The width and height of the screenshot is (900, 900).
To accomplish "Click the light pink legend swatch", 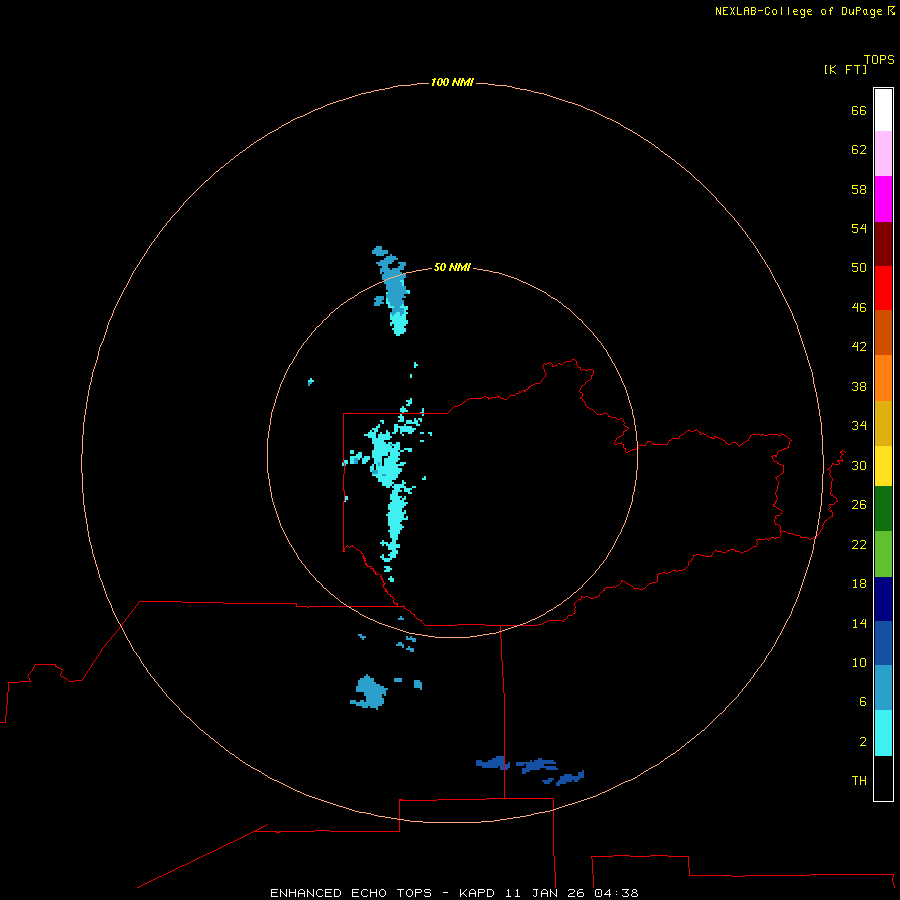I will click(883, 154).
